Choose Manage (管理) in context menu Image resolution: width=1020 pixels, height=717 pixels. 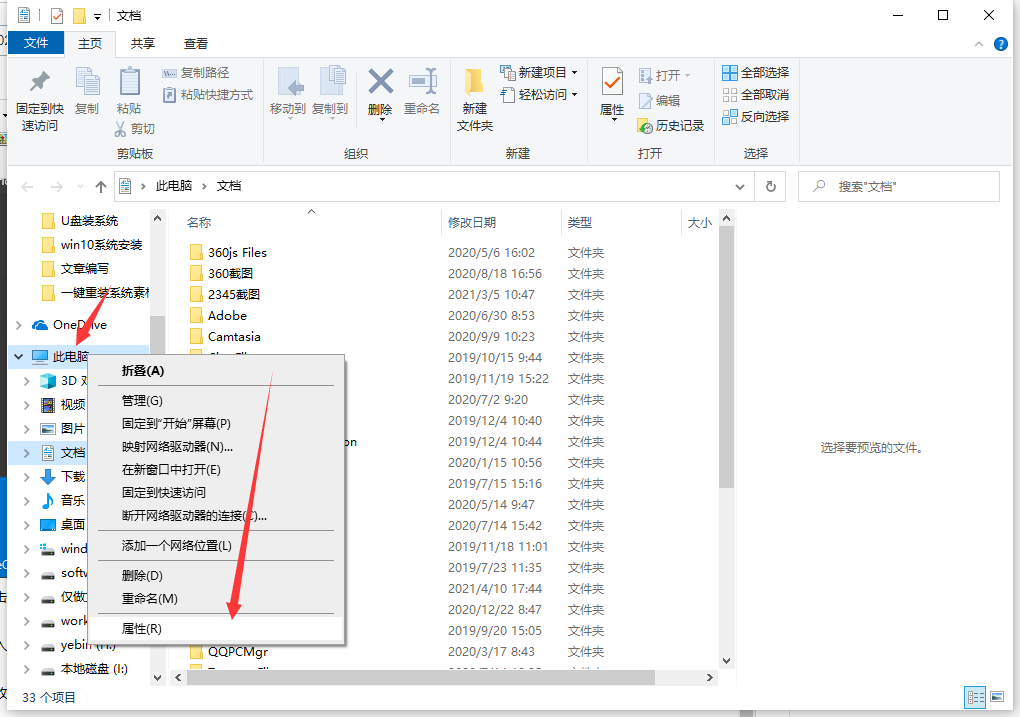(142, 400)
